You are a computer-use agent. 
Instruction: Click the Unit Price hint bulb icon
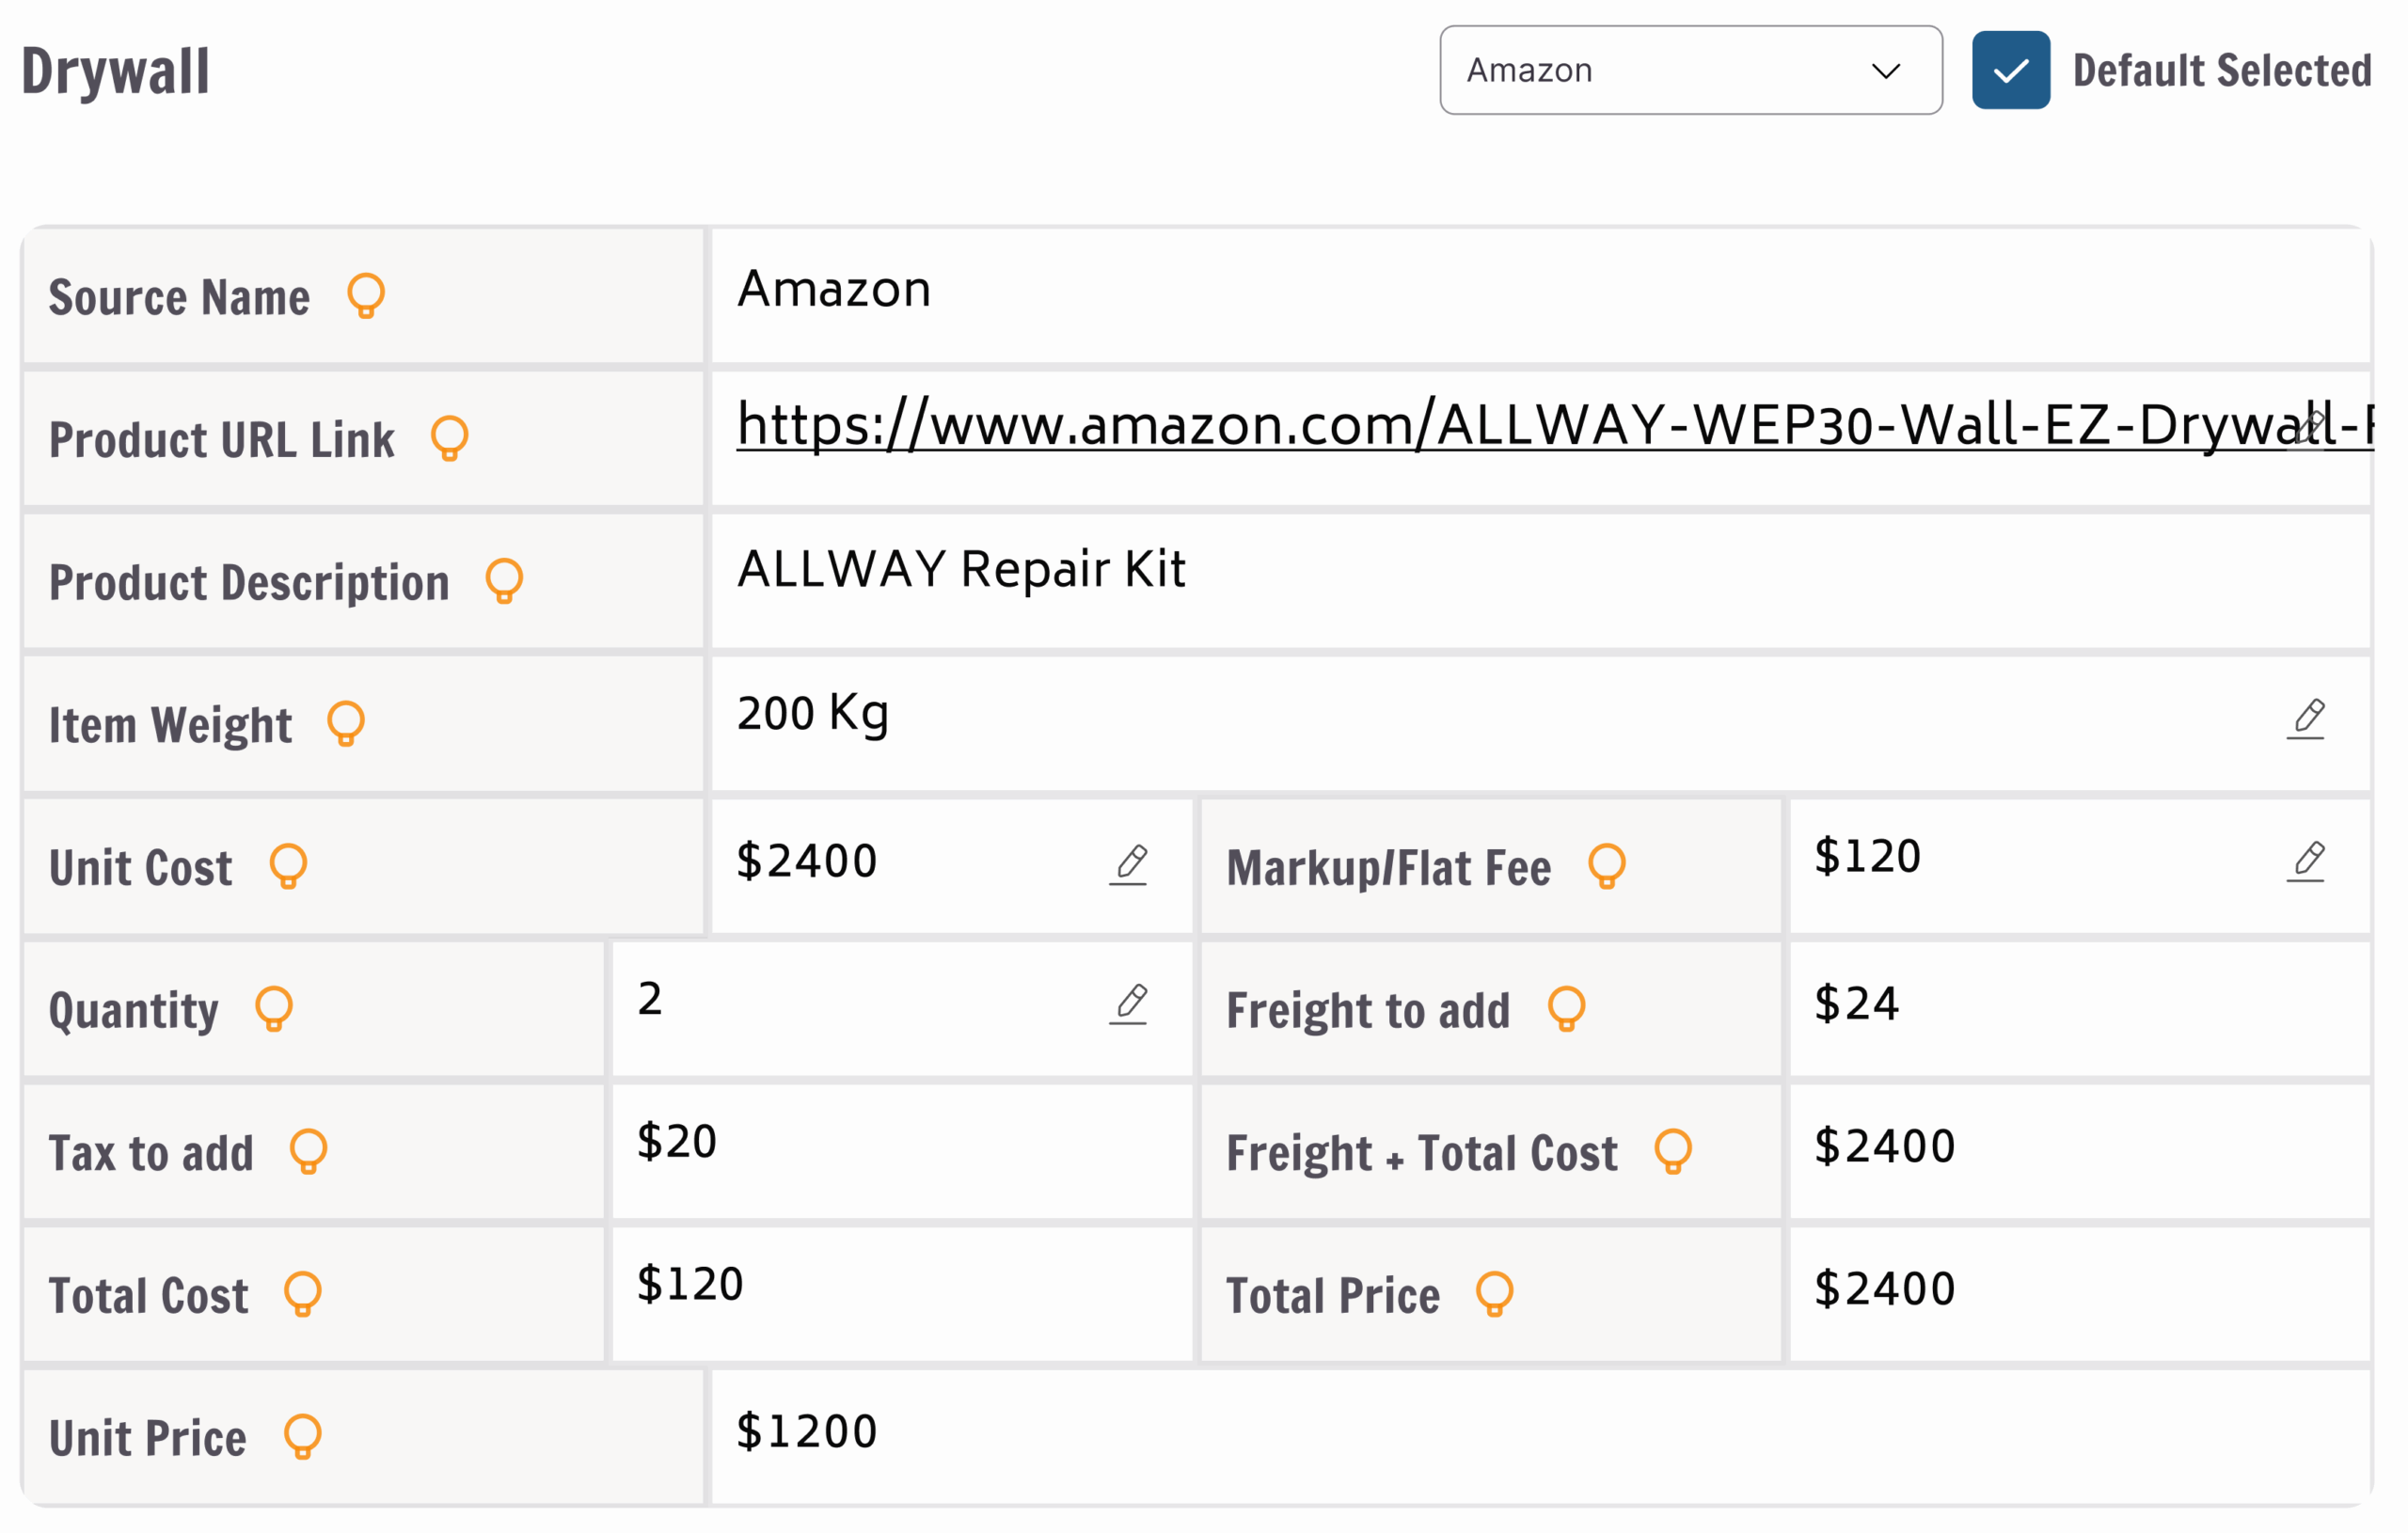pyautogui.click(x=303, y=1437)
